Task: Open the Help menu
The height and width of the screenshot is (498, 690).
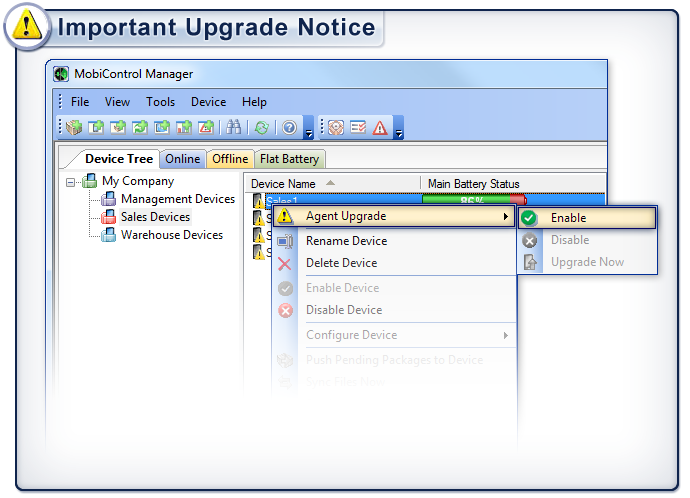Action: [x=254, y=102]
